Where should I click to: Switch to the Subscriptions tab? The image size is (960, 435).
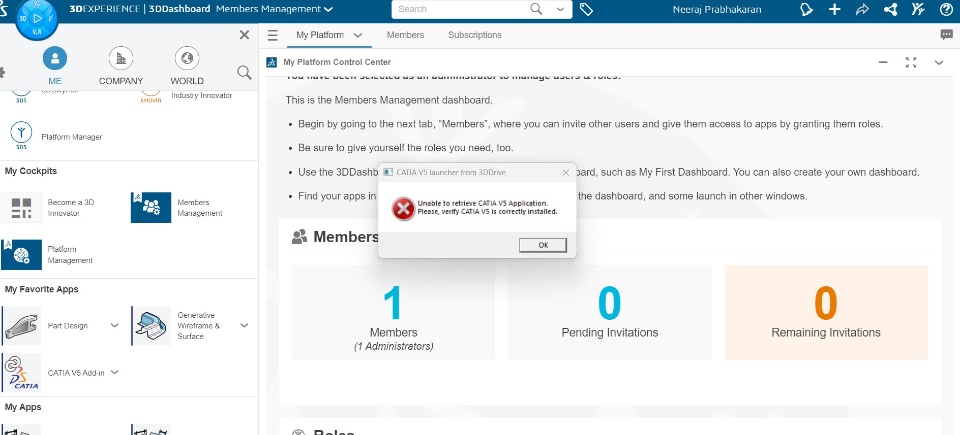click(x=474, y=35)
